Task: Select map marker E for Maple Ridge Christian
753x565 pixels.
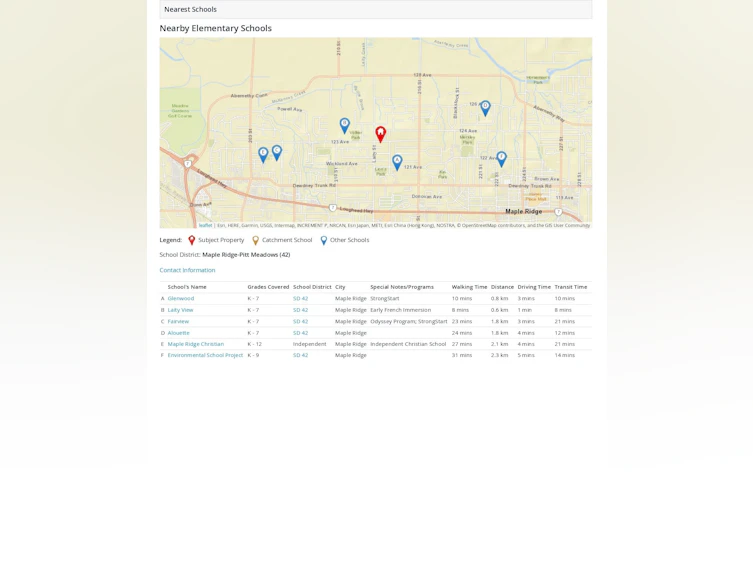Action: point(263,155)
